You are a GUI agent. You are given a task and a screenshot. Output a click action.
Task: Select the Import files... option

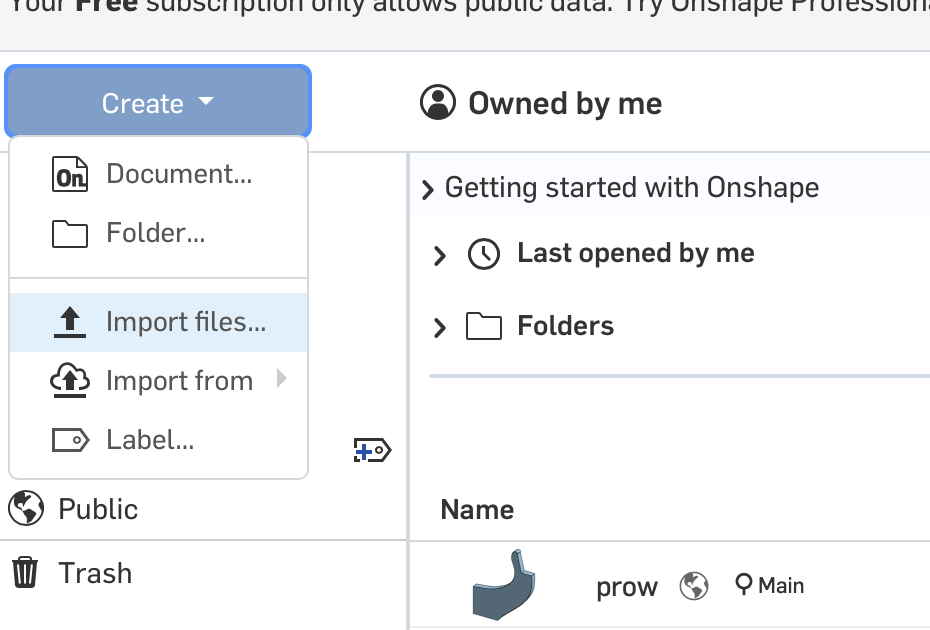pos(185,322)
